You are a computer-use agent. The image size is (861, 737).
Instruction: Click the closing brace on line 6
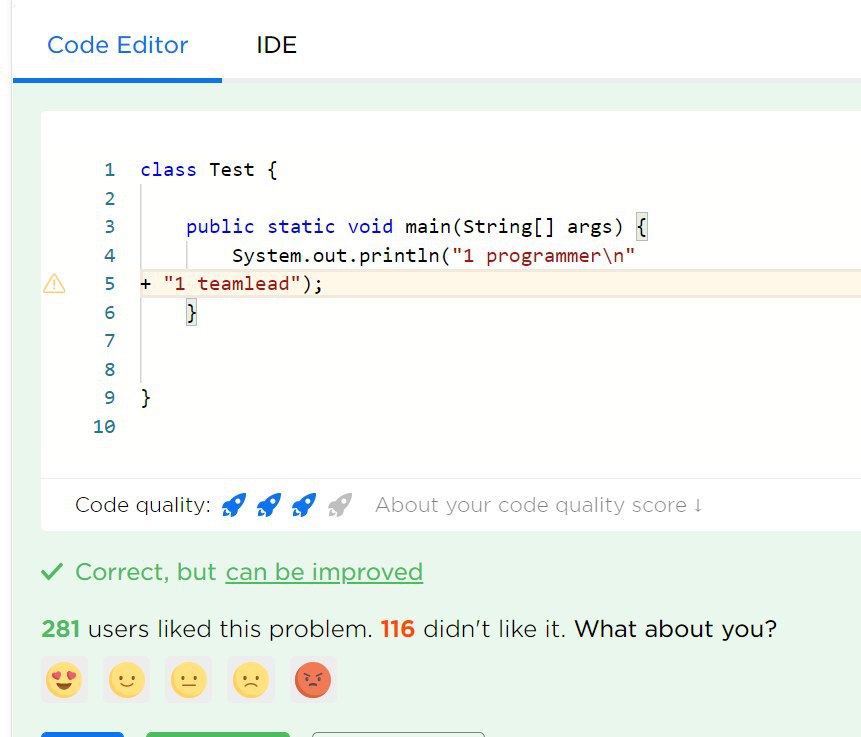(x=191, y=313)
